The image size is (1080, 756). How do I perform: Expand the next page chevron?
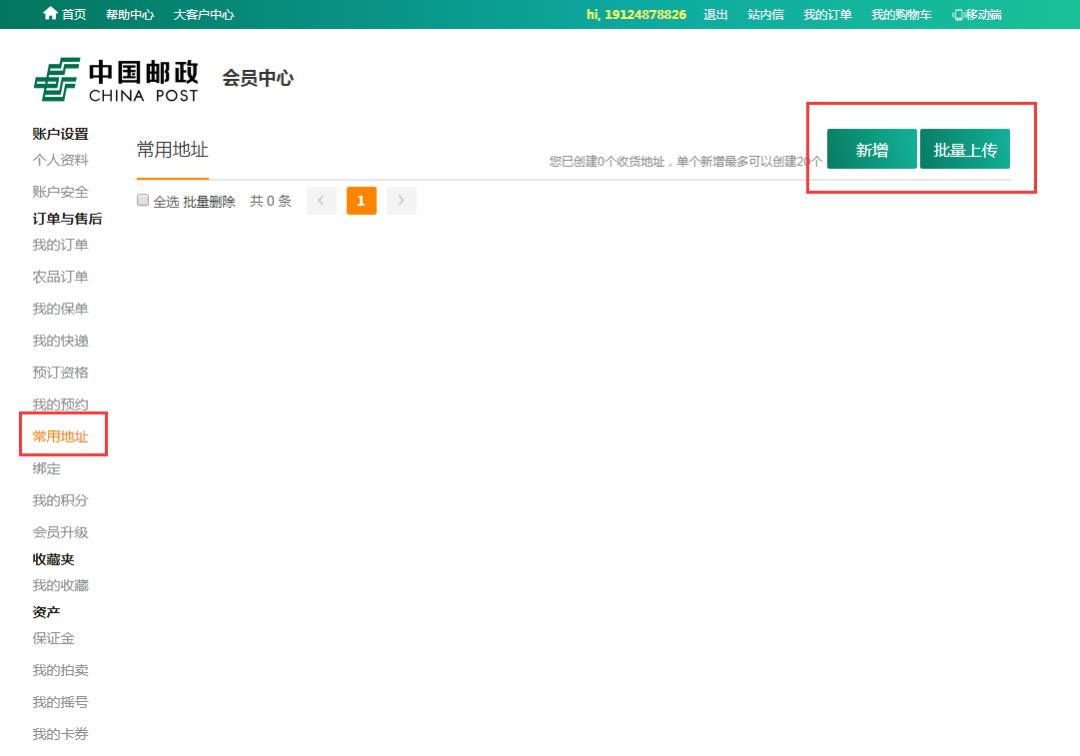(x=401, y=200)
